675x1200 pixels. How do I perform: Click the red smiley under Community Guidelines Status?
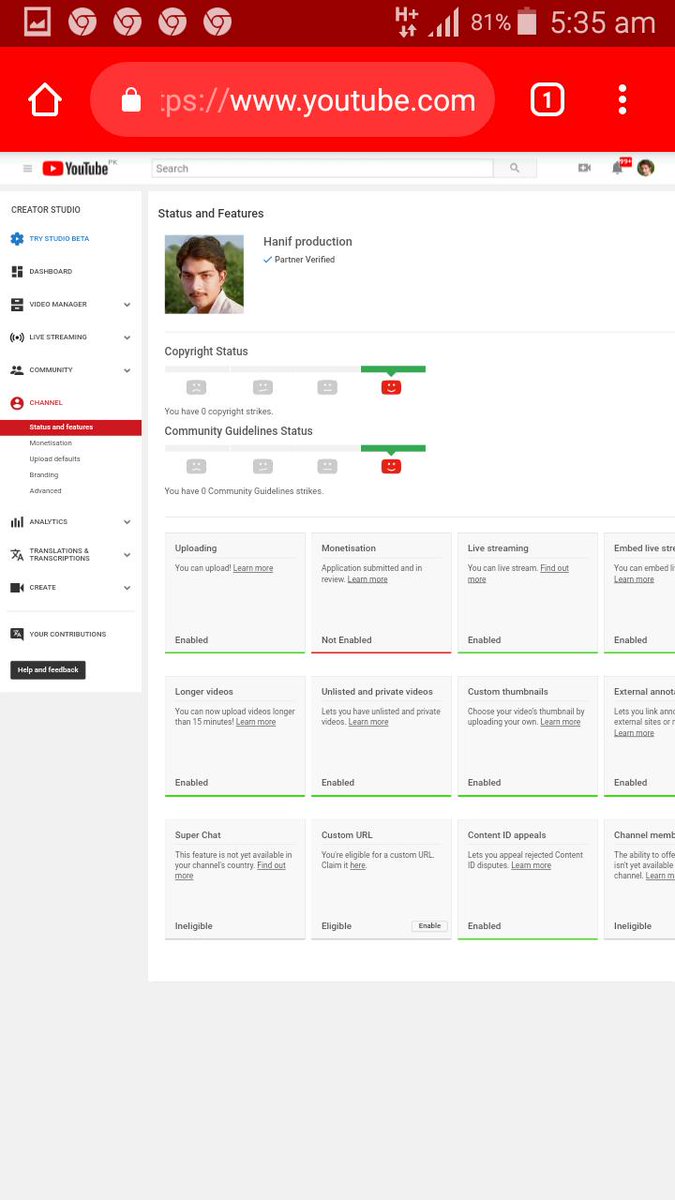[x=391, y=466]
